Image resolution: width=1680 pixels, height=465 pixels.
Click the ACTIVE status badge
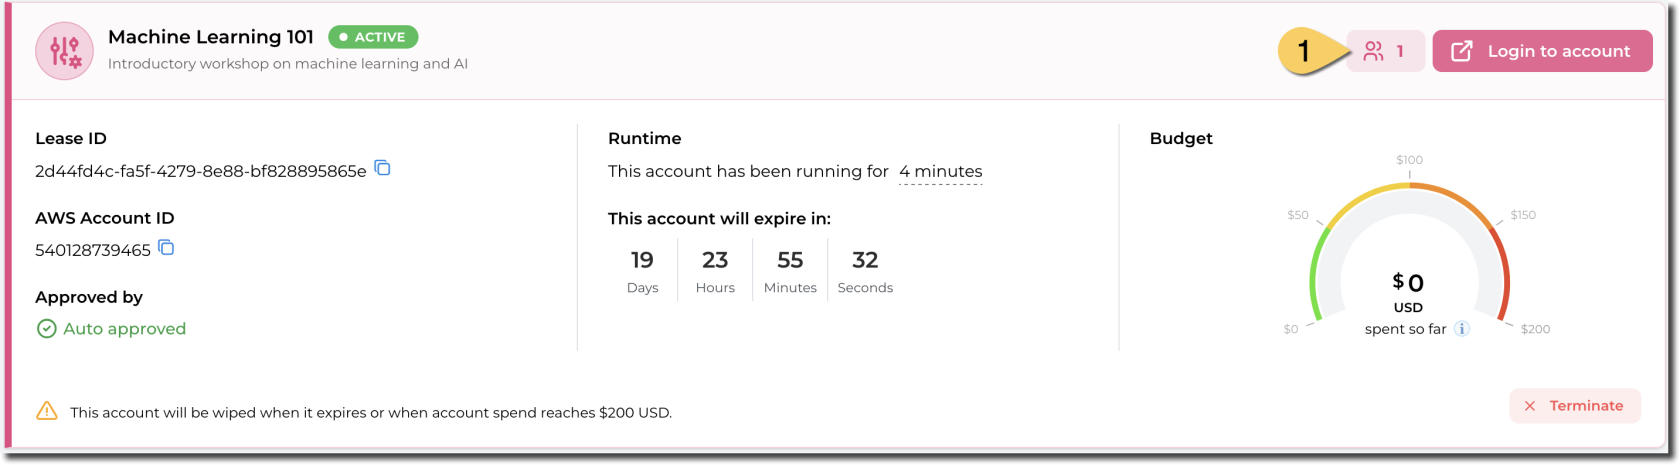[x=373, y=37]
